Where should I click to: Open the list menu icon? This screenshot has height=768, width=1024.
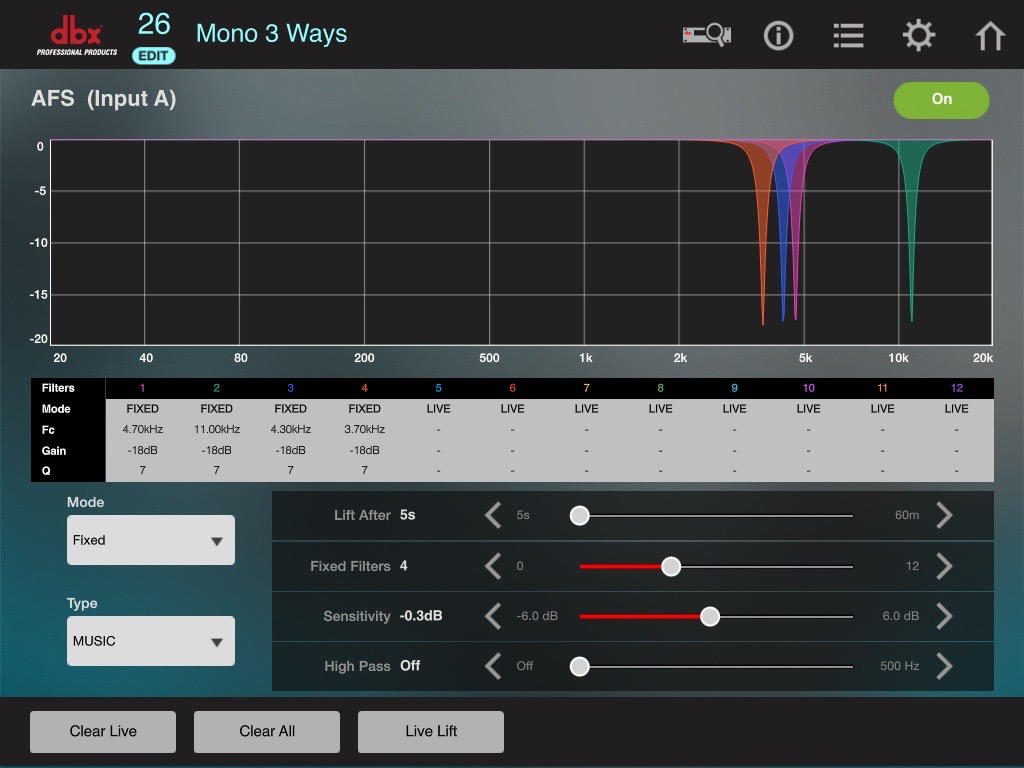click(x=848, y=36)
